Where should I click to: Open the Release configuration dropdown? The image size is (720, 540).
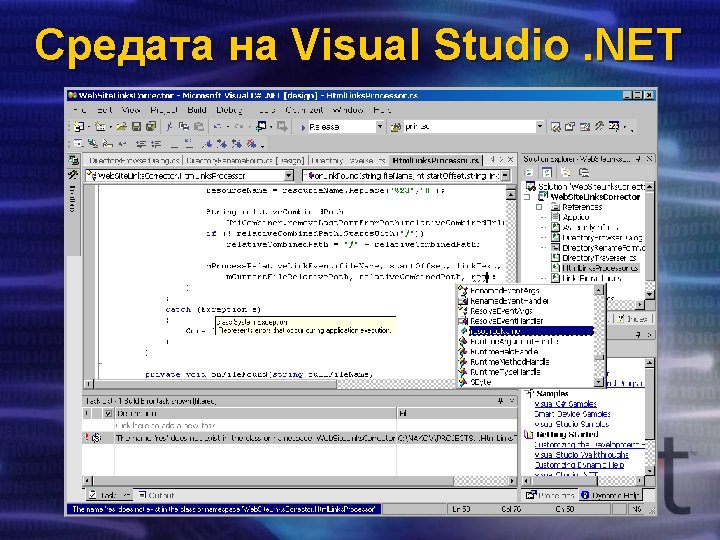coord(379,127)
